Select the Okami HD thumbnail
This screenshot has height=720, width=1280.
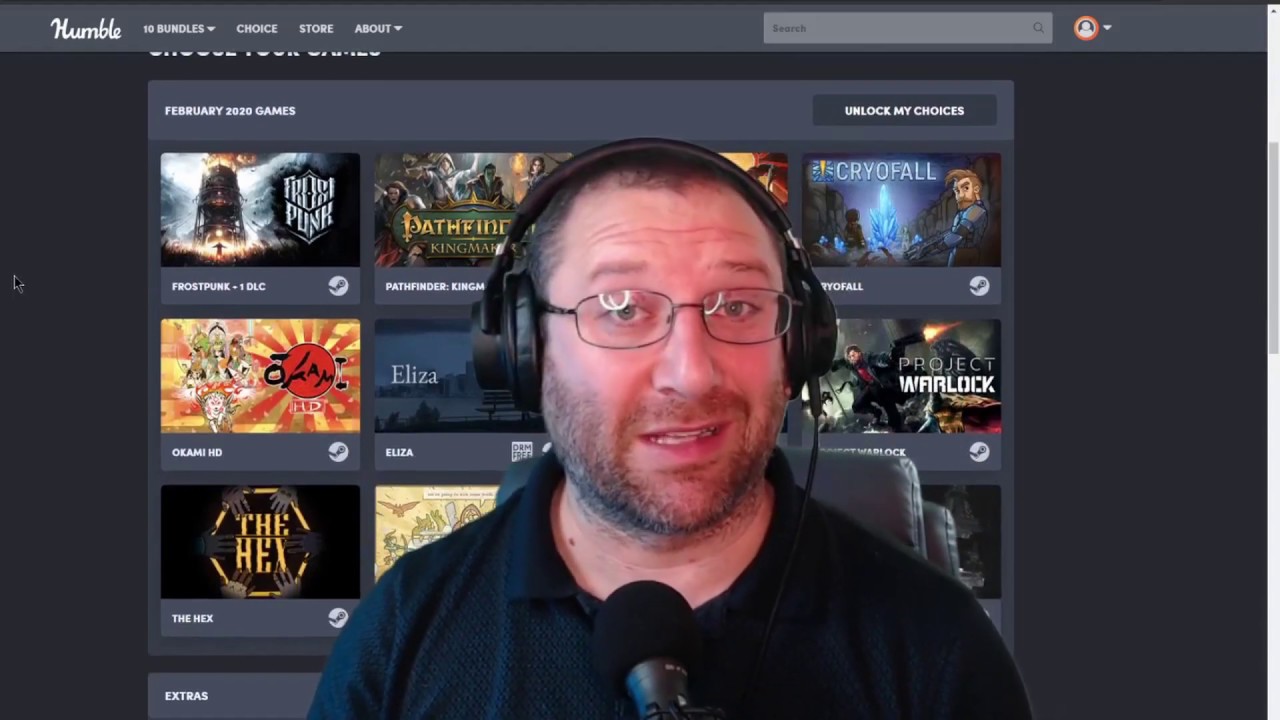(260, 376)
